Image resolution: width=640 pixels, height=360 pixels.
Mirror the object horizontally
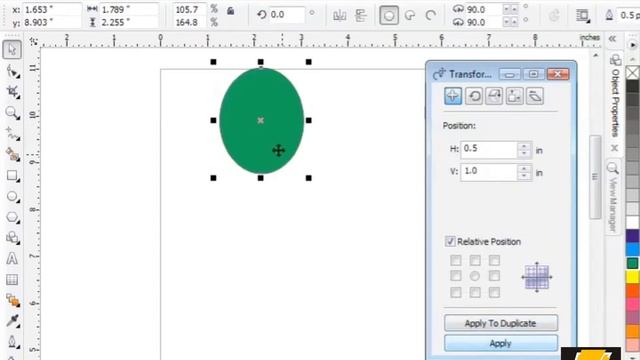pos(339,16)
